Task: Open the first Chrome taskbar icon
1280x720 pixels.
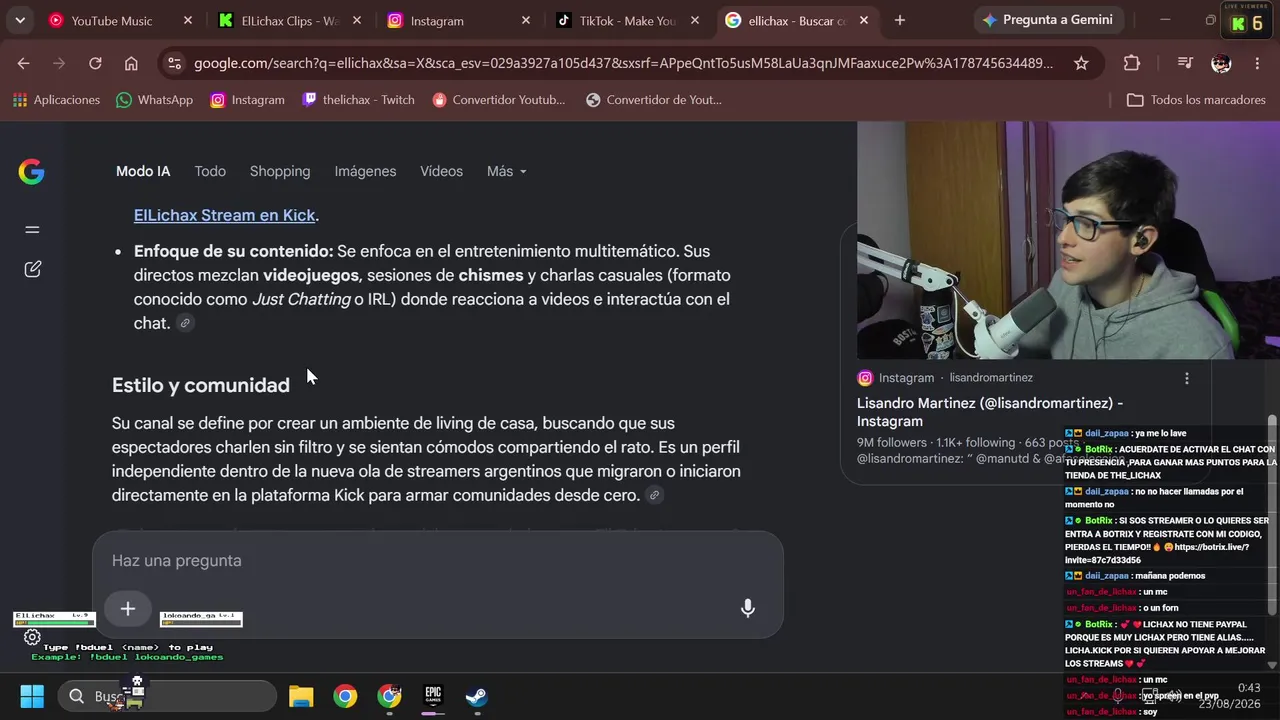Action: (x=345, y=696)
